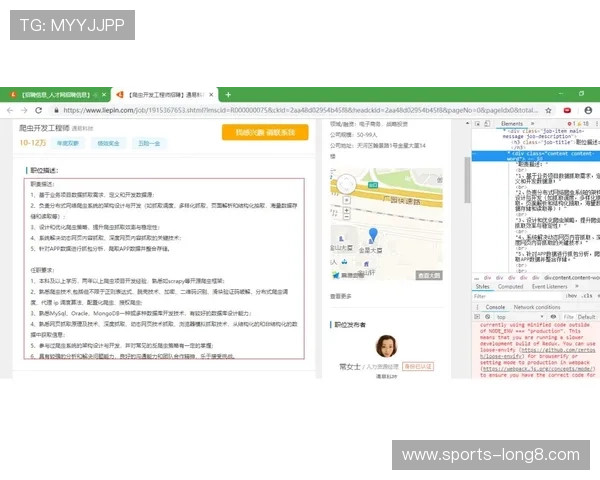Open the Styles tab in DevTools
Viewport: 600px width, 480px height.
(482, 286)
